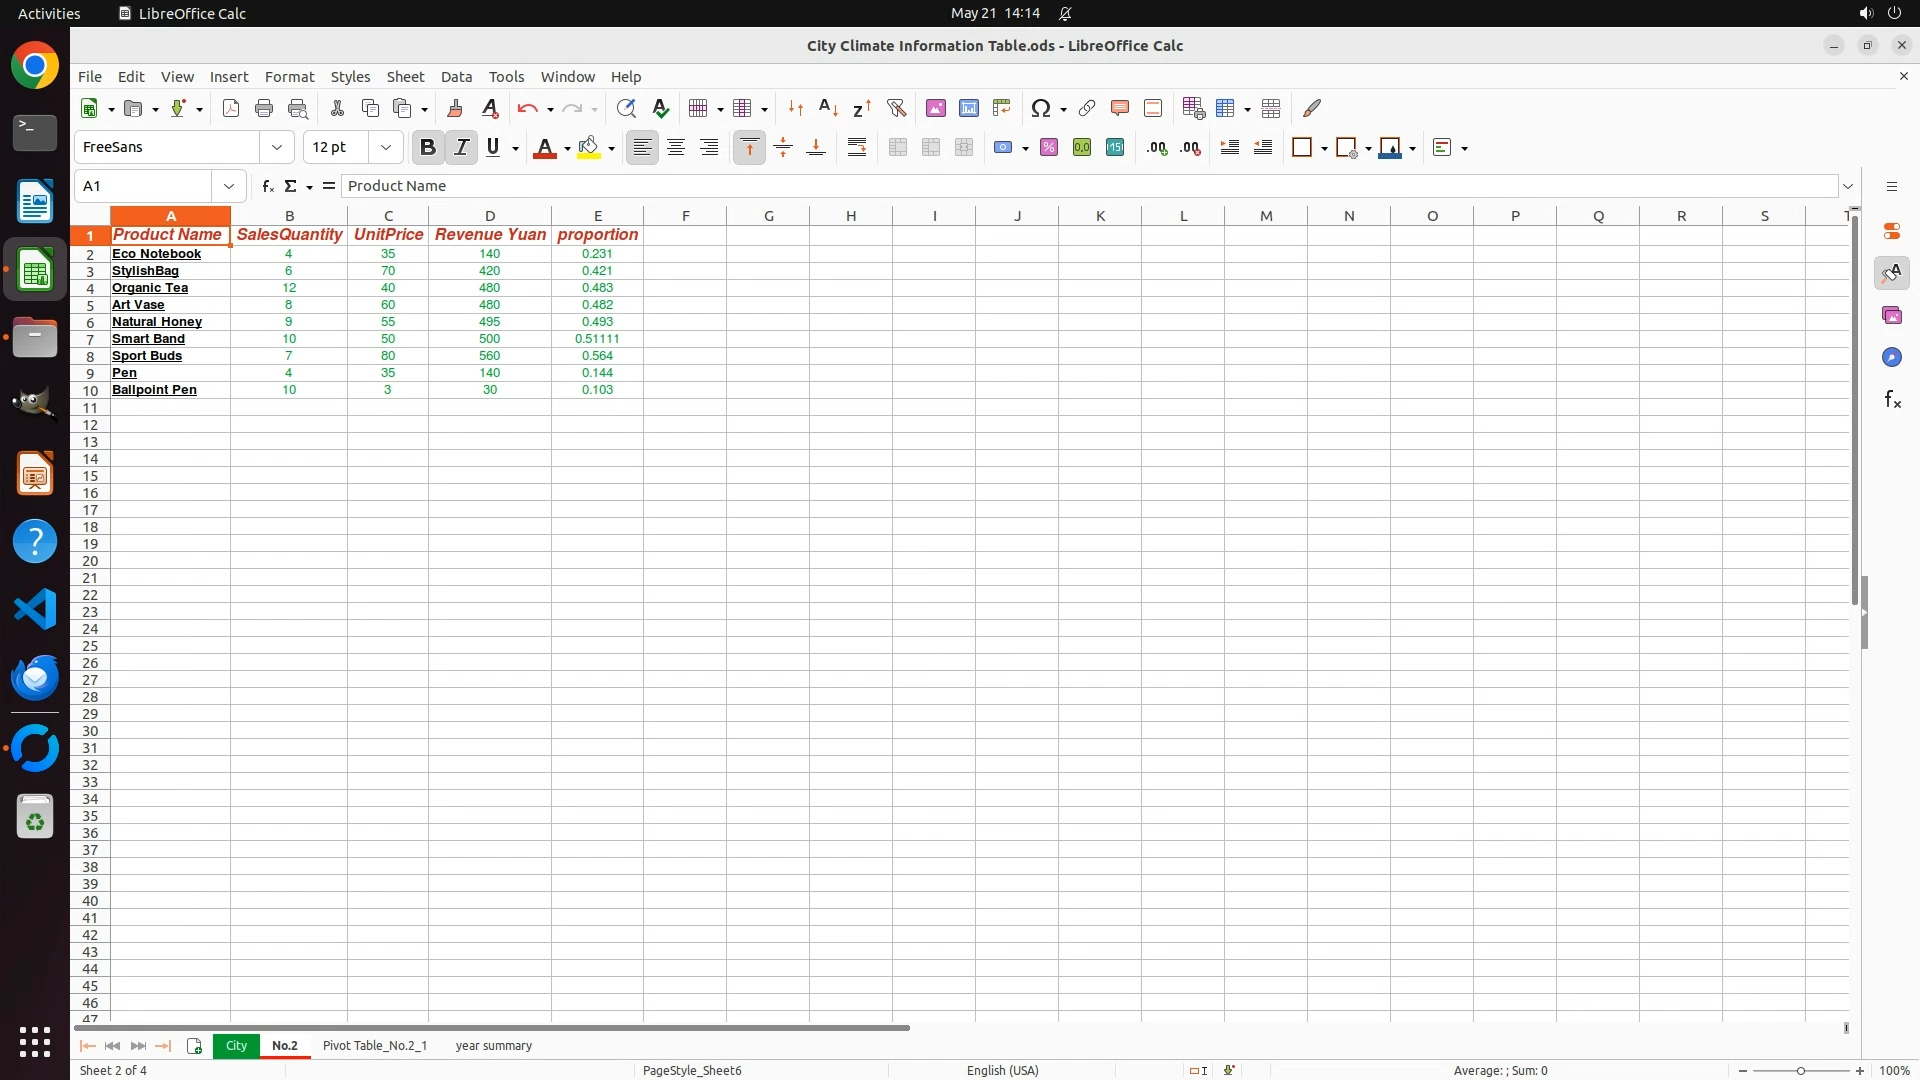Click the Merge and Center Cells icon
This screenshot has height=1080, width=1920.
click(897, 148)
